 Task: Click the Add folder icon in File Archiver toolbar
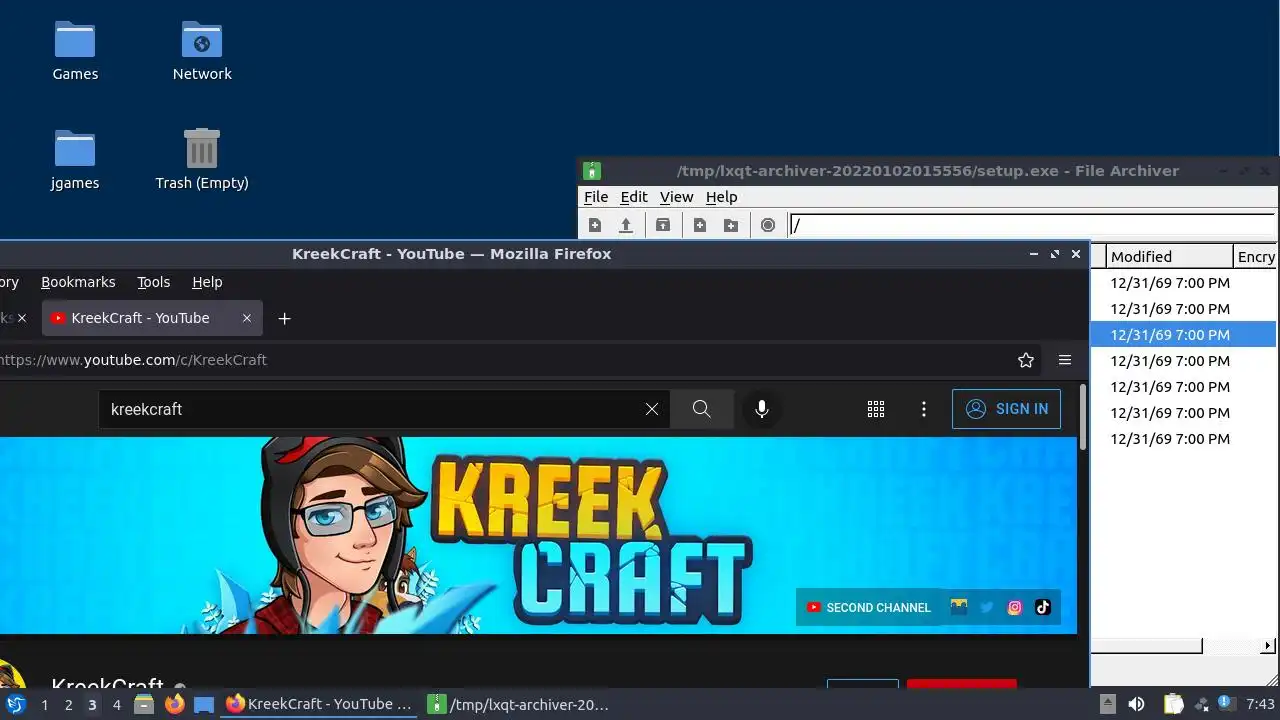click(731, 225)
